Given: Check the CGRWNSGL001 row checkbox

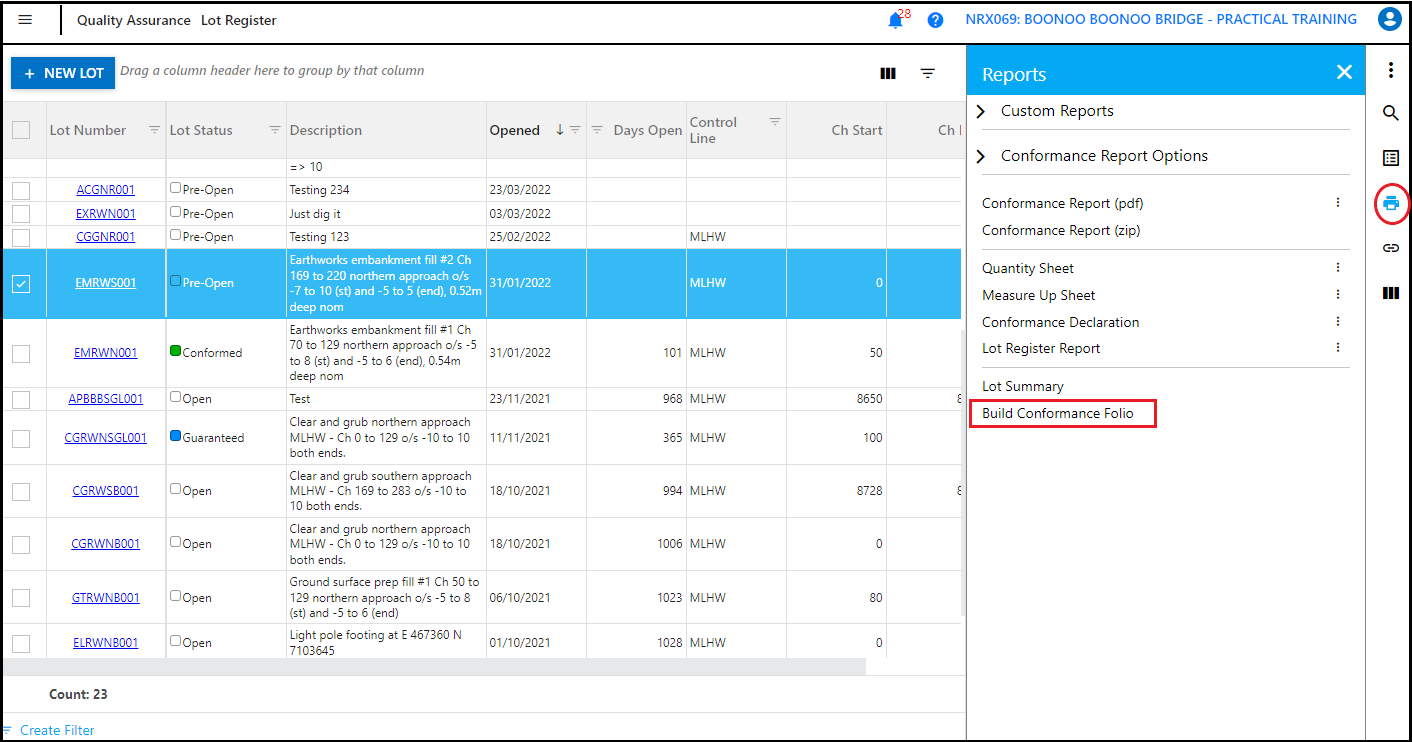Looking at the screenshot, I should pos(21,438).
